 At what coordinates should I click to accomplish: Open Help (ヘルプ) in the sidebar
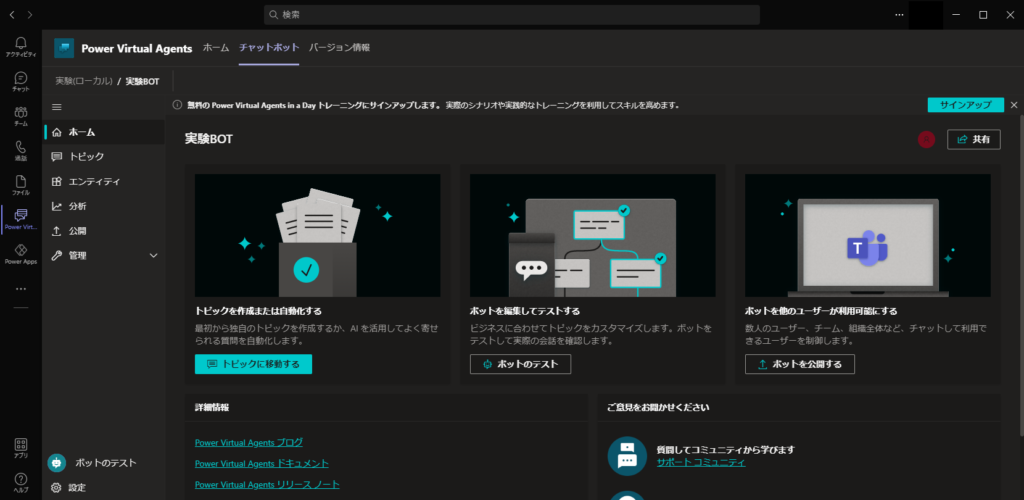tap(21, 482)
